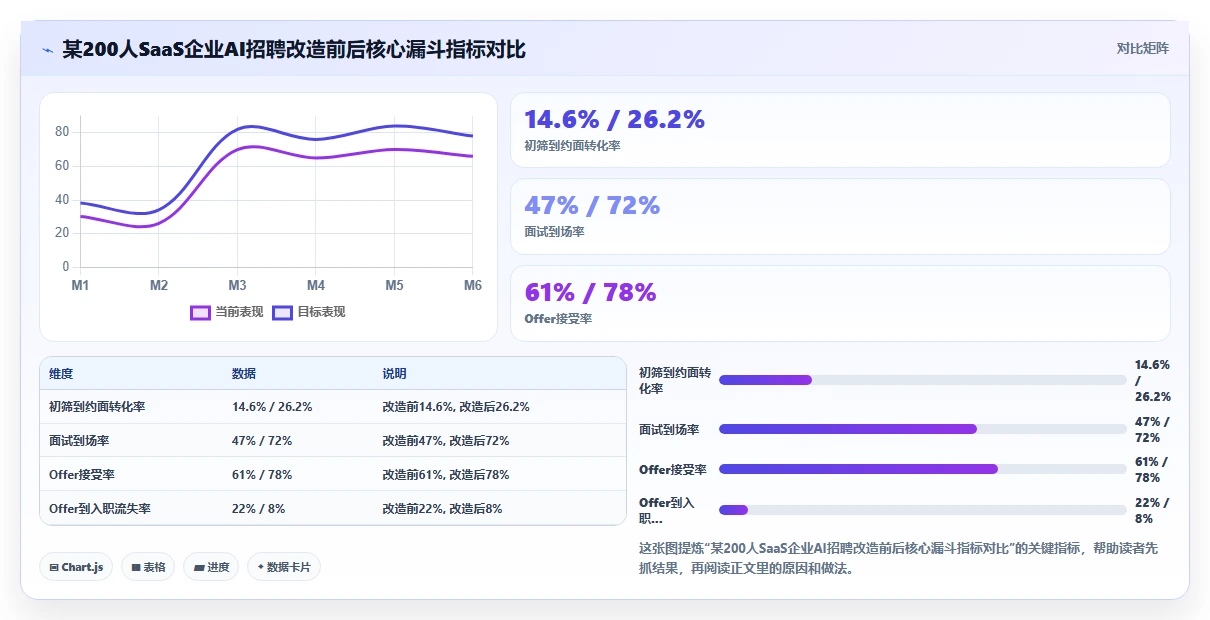Screen dimensions: 1210x620
Task: Click the M5 axis label on chart
Action: point(394,286)
